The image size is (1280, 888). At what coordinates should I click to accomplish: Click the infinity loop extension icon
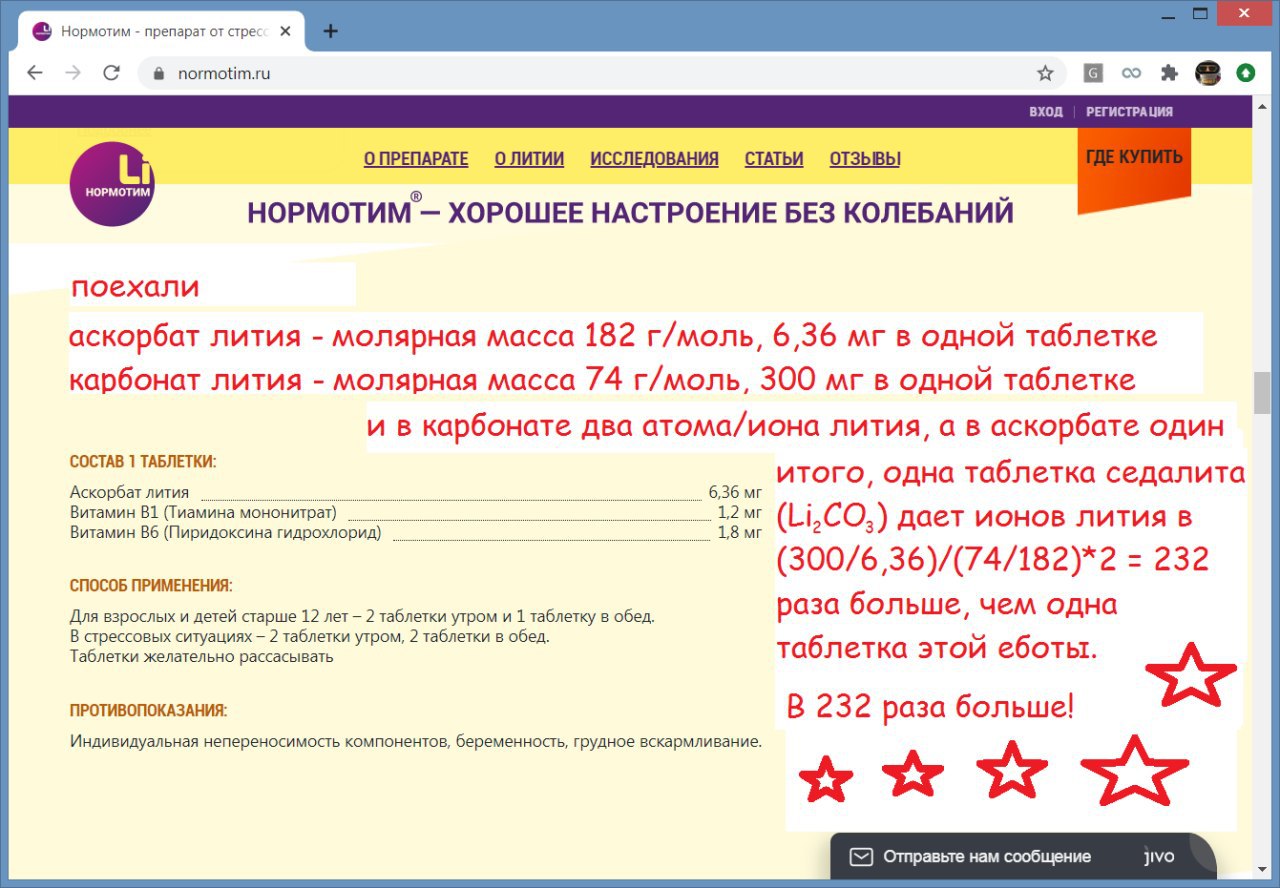tap(1131, 73)
